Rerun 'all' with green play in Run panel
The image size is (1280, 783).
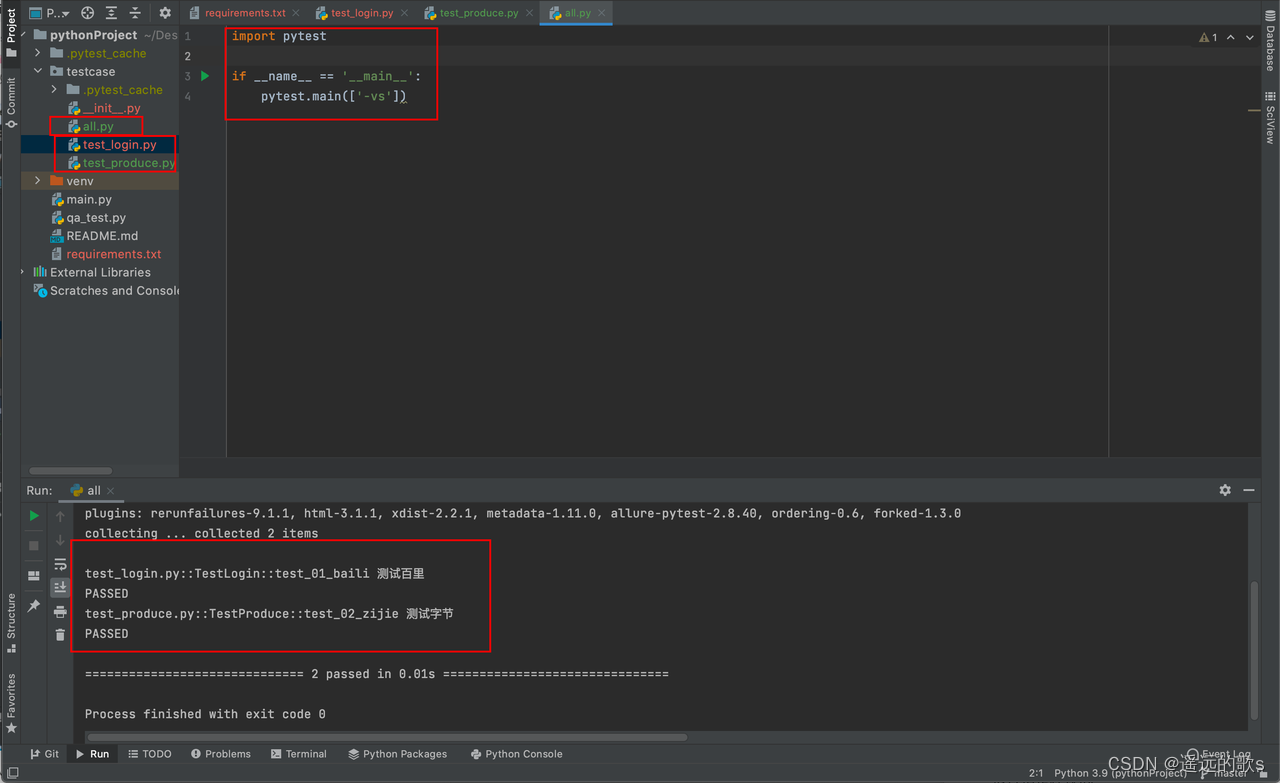click(34, 516)
